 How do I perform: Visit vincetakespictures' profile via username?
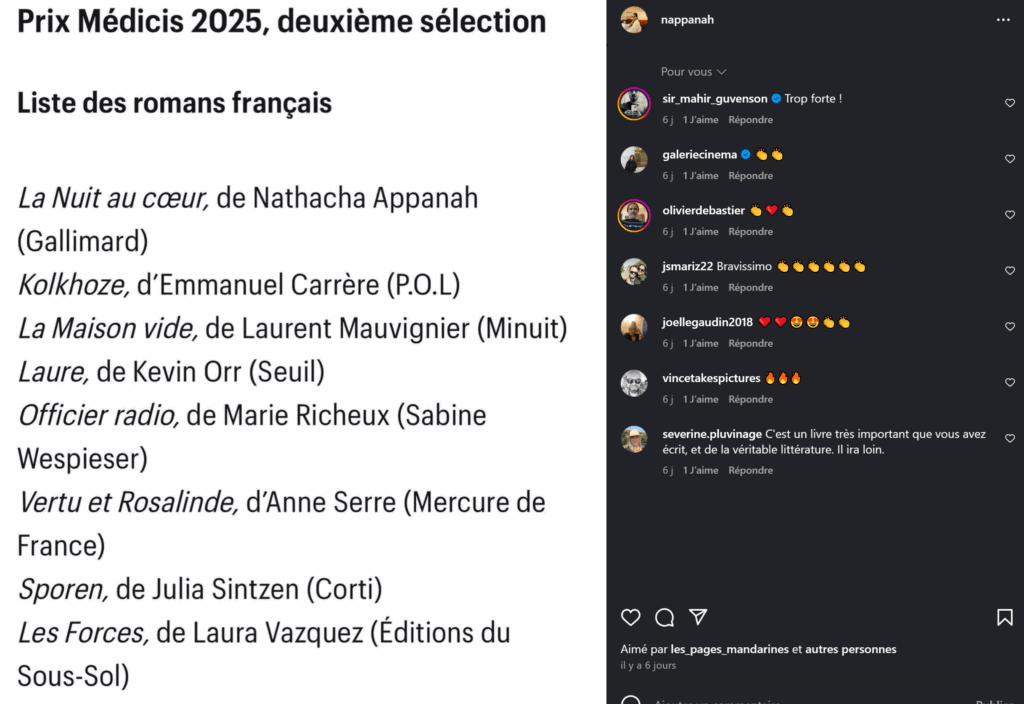(711, 378)
